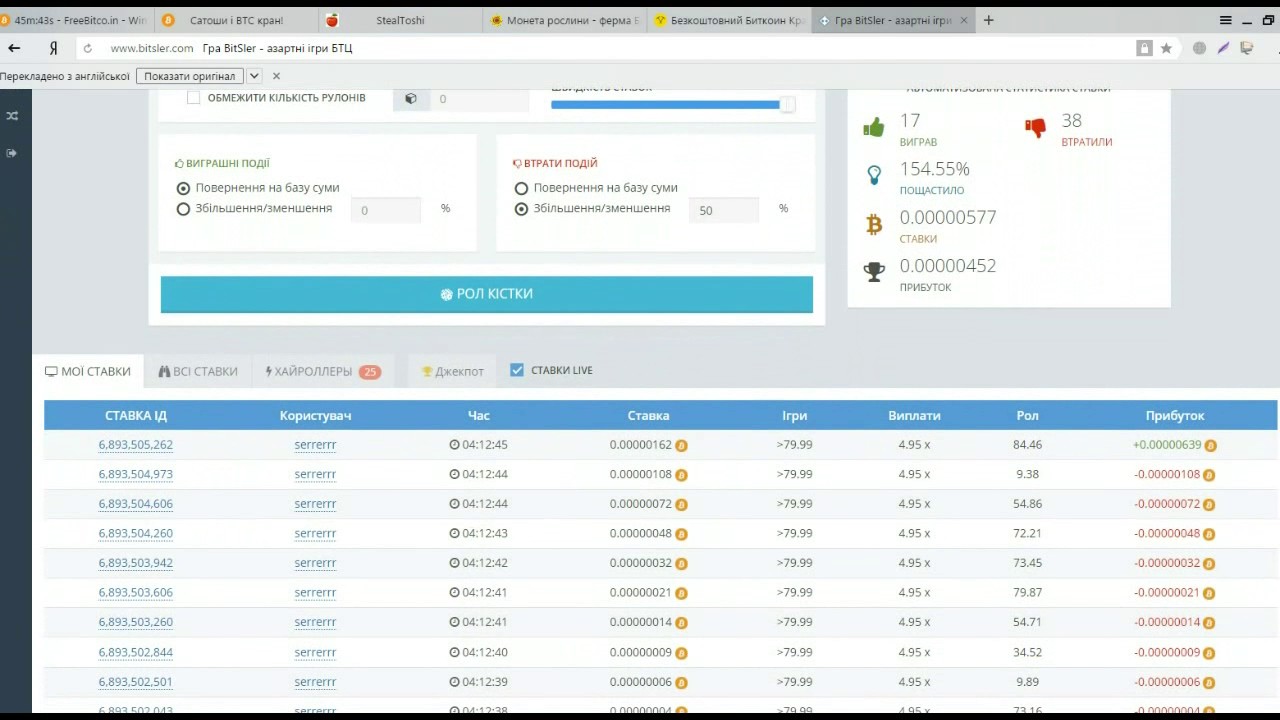Screen dimensions: 1280x720
Task: Click the light bulb luck icon
Action: coord(874,176)
